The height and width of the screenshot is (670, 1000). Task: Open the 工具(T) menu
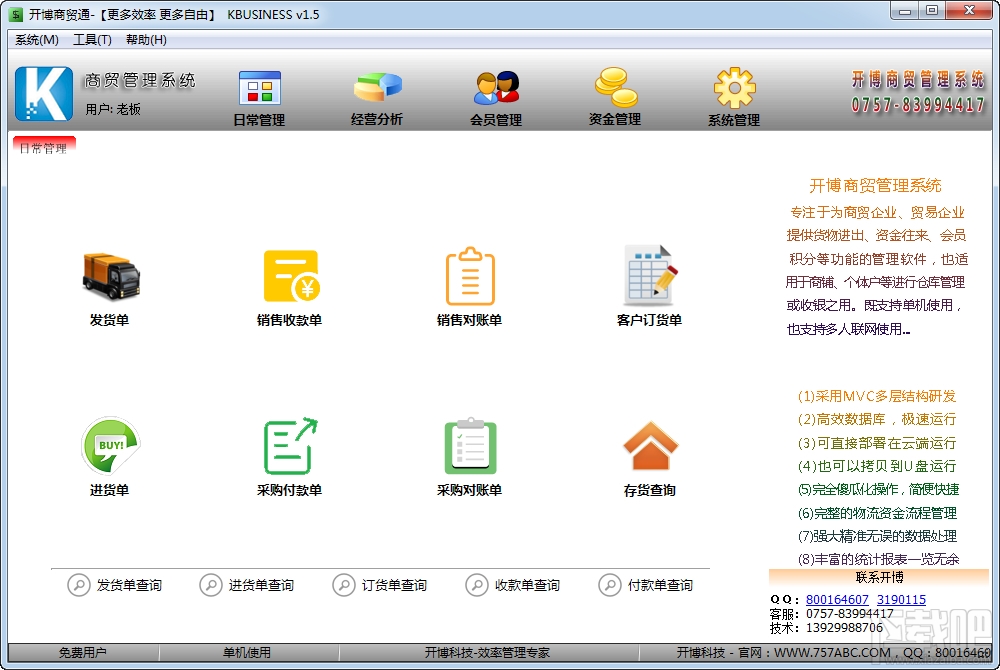(92, 40)
